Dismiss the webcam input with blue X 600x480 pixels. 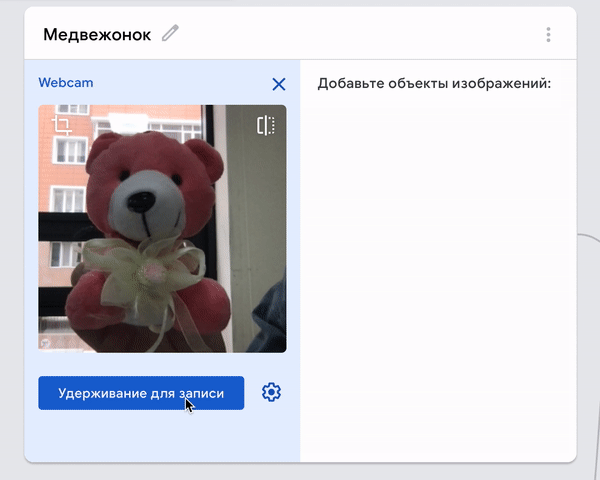pos(279,84)
